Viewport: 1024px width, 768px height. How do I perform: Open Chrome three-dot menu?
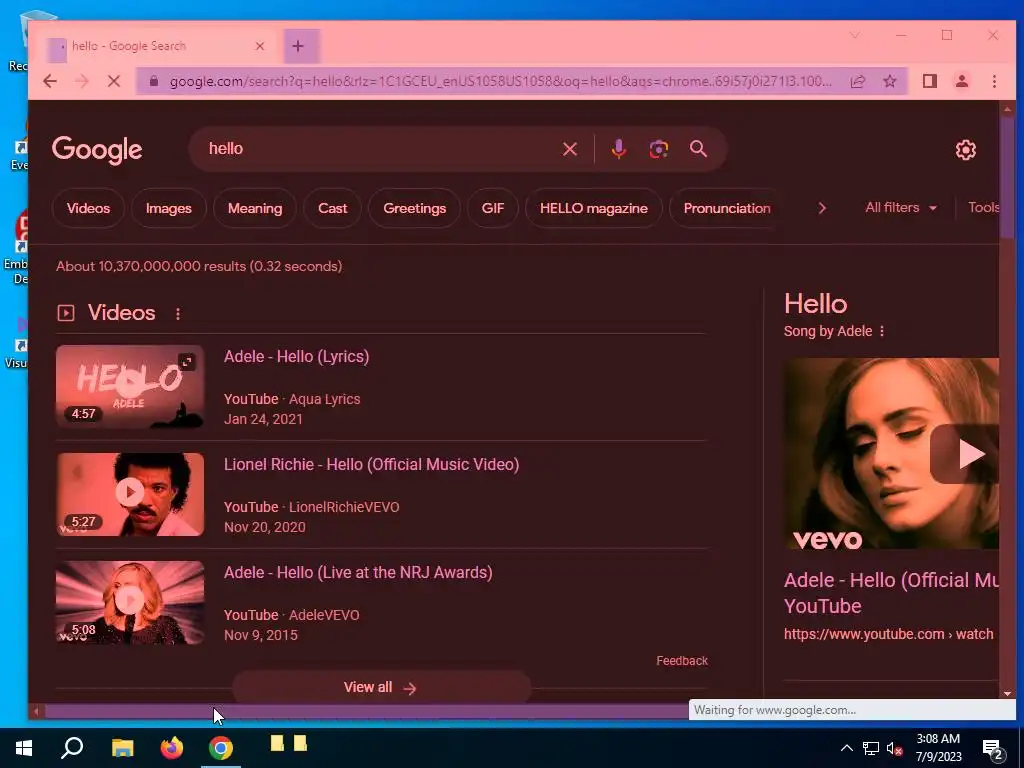(994, 81)
